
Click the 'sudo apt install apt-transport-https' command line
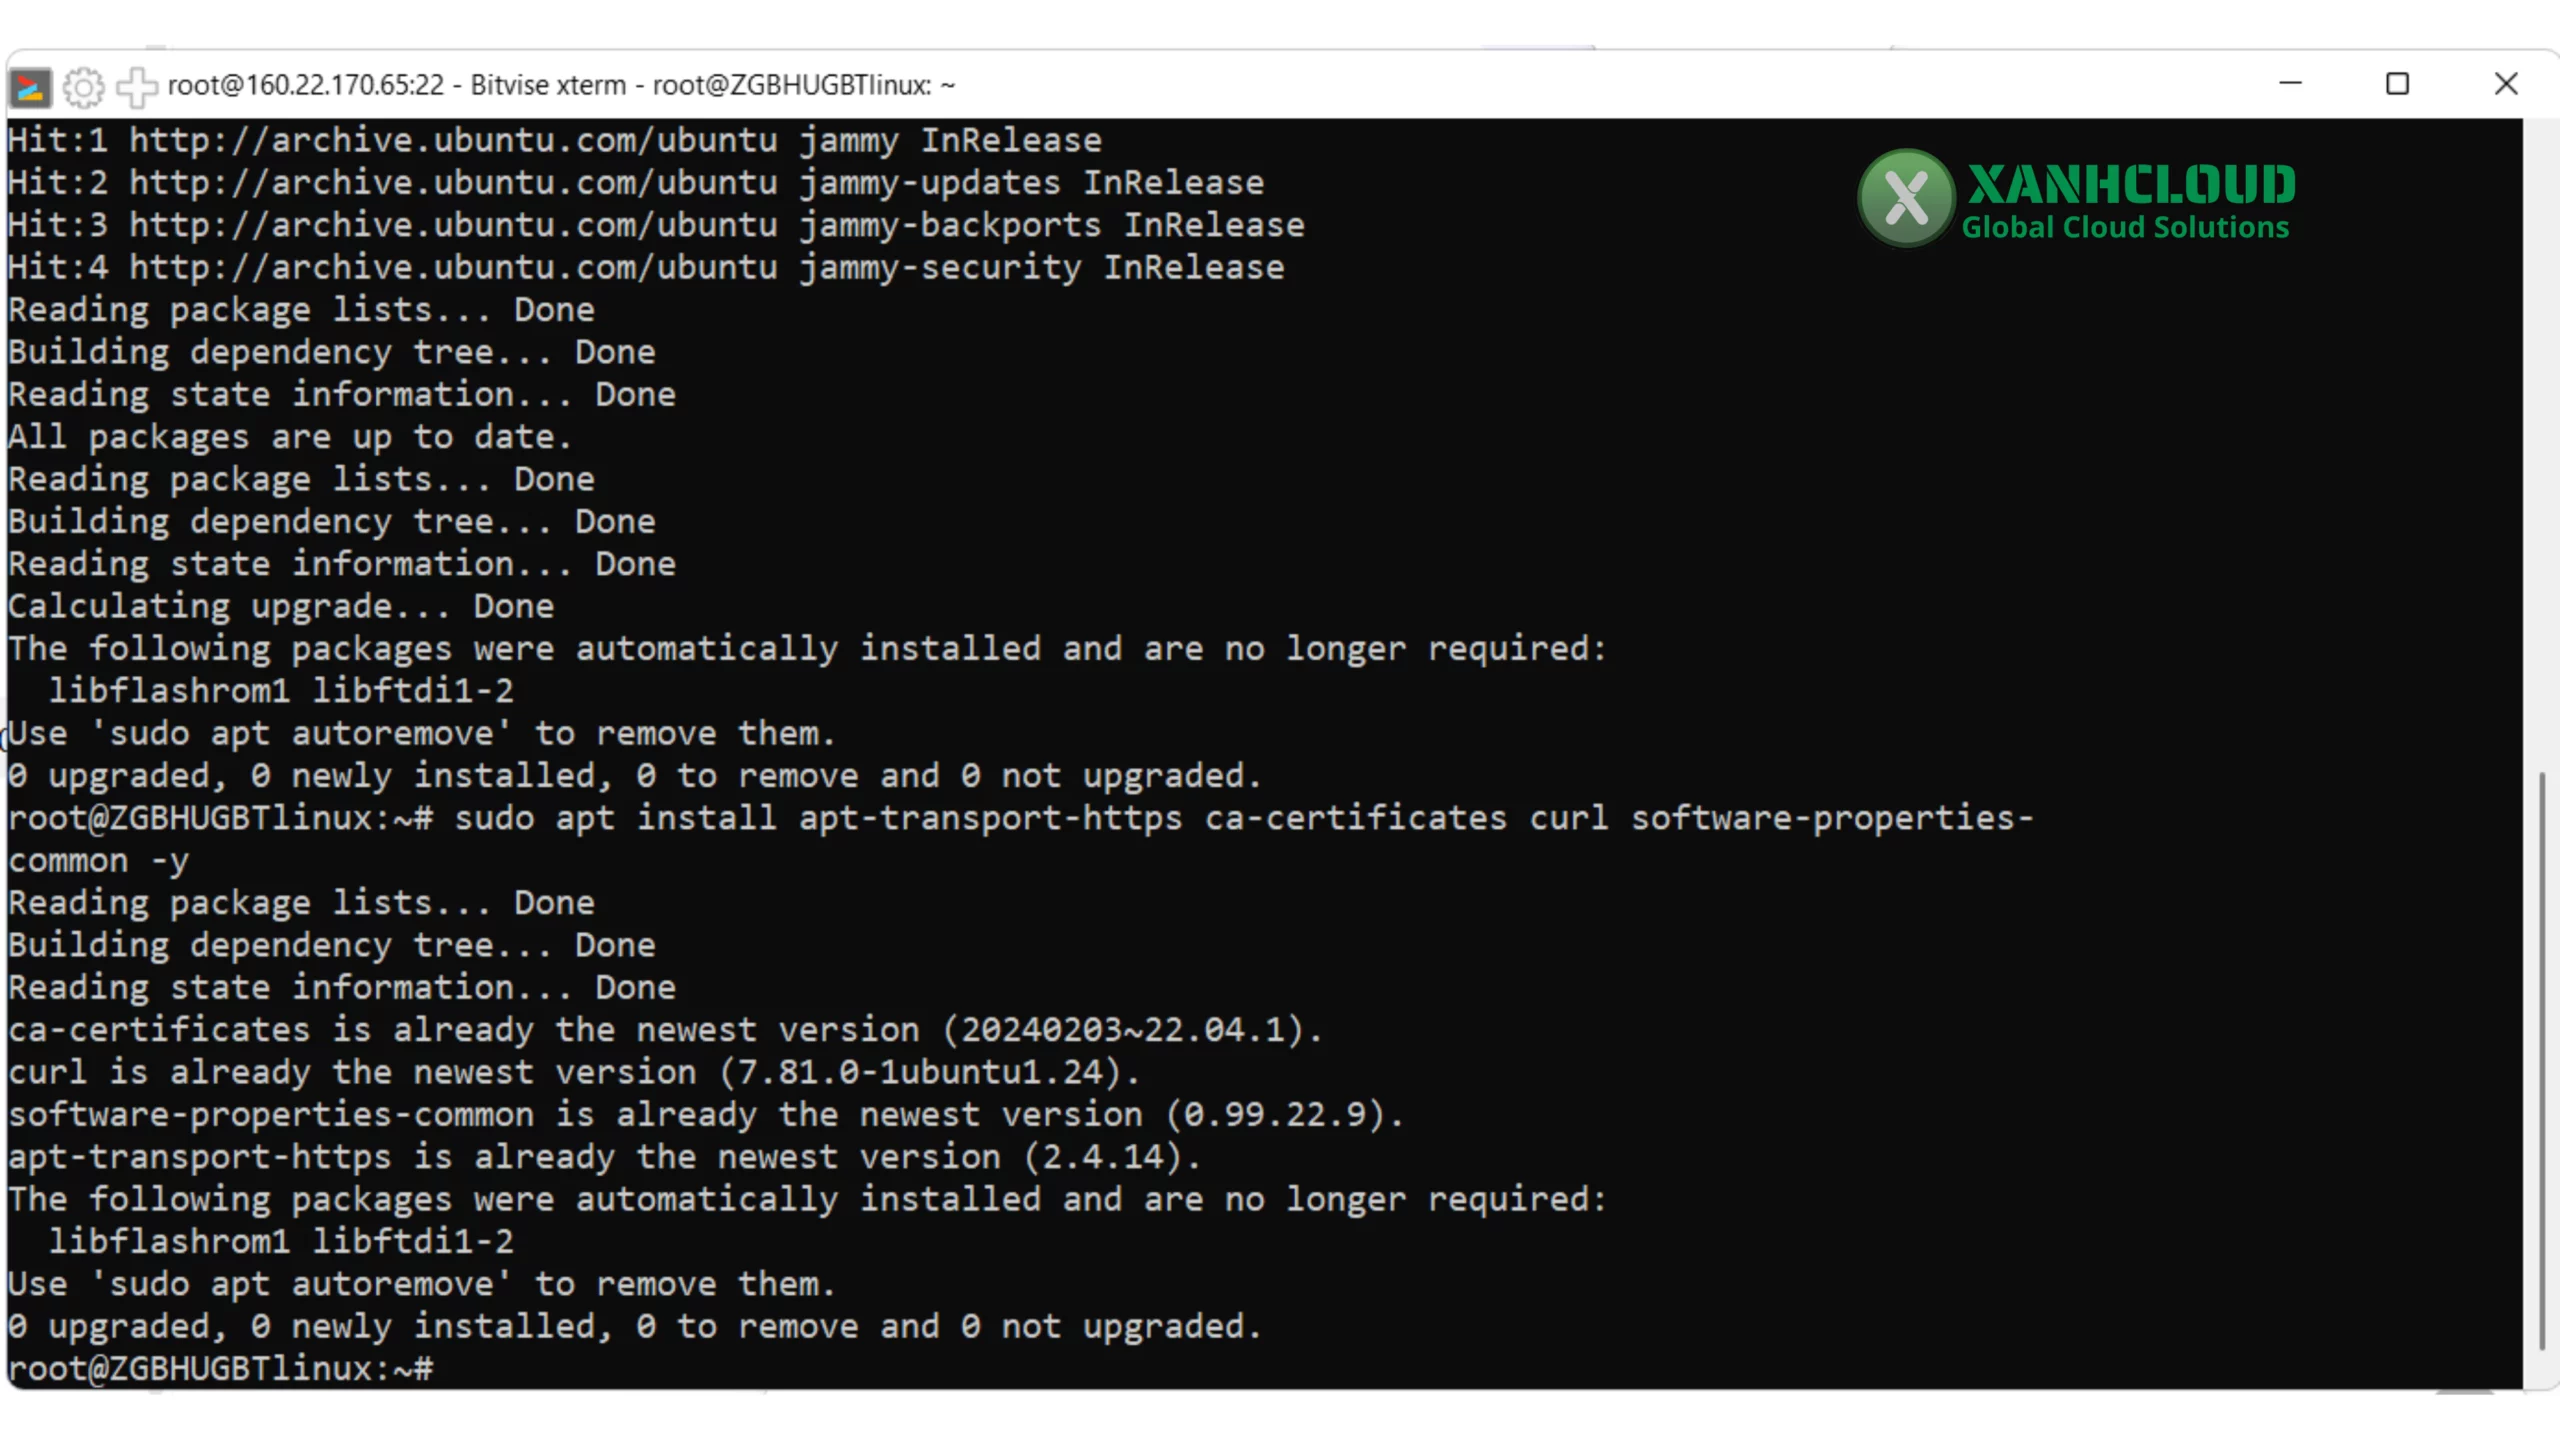pos(1021,818)
